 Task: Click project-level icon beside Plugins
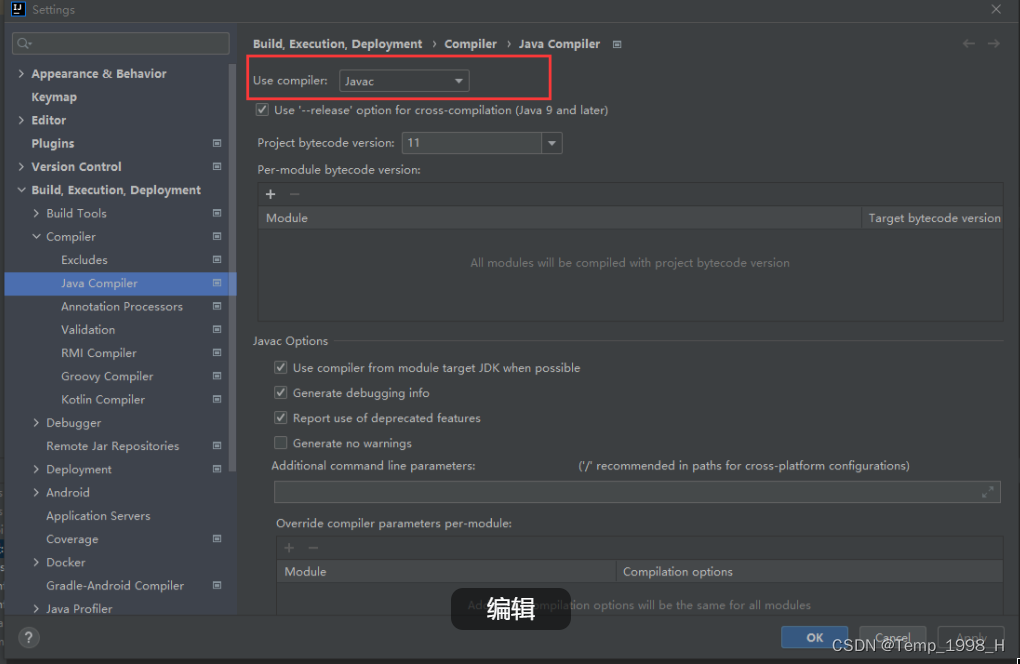tap(217, 143)
